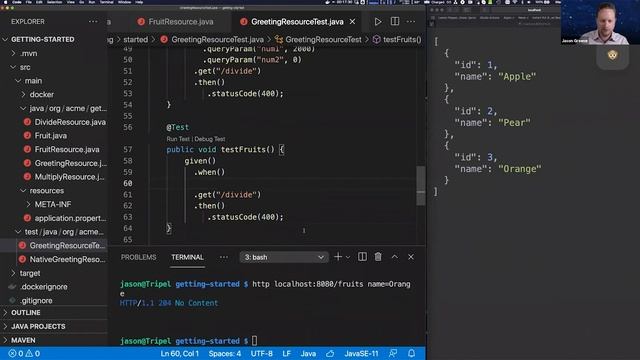Close the terminal panel
Viewport: 640px width, 360px height.
tap(411, 257)
